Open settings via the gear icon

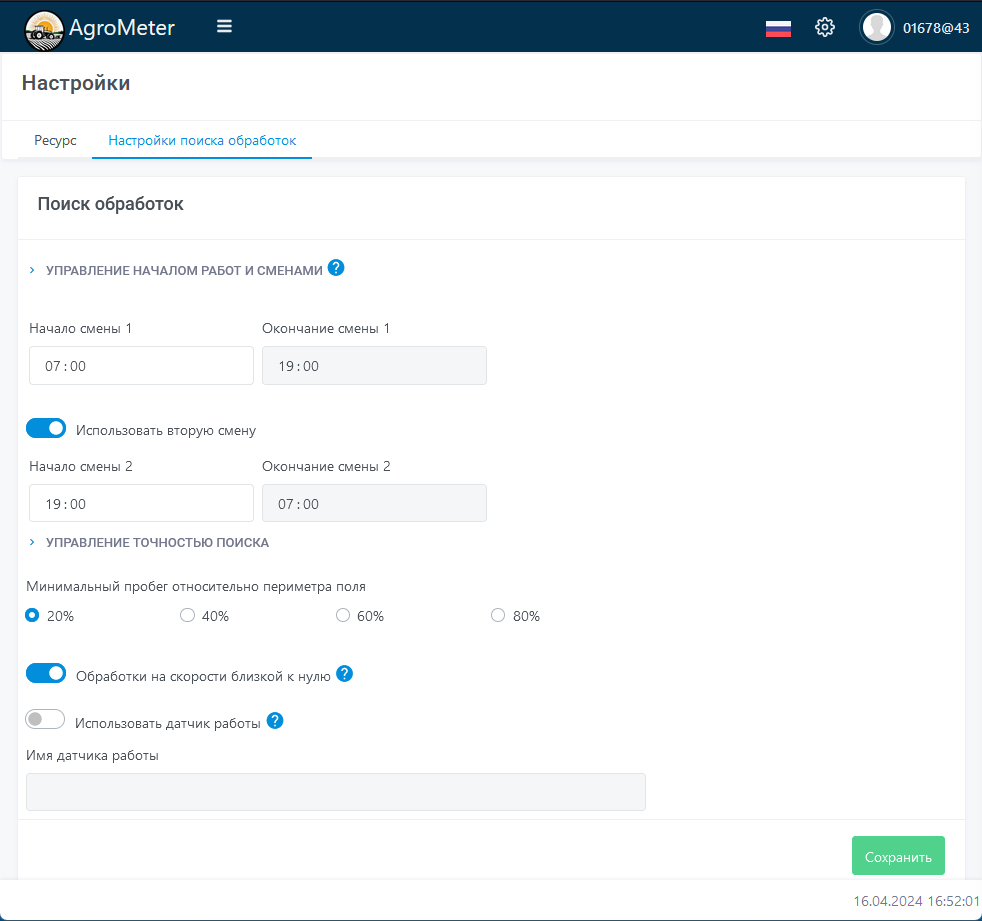[x=825, y=27]
